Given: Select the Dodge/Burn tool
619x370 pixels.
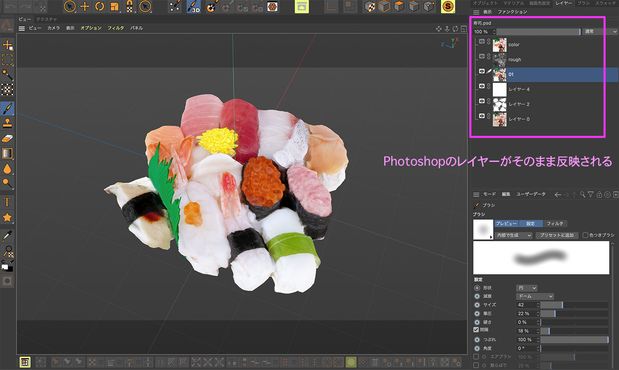Looking at the screenshot, I should (8, 183).
